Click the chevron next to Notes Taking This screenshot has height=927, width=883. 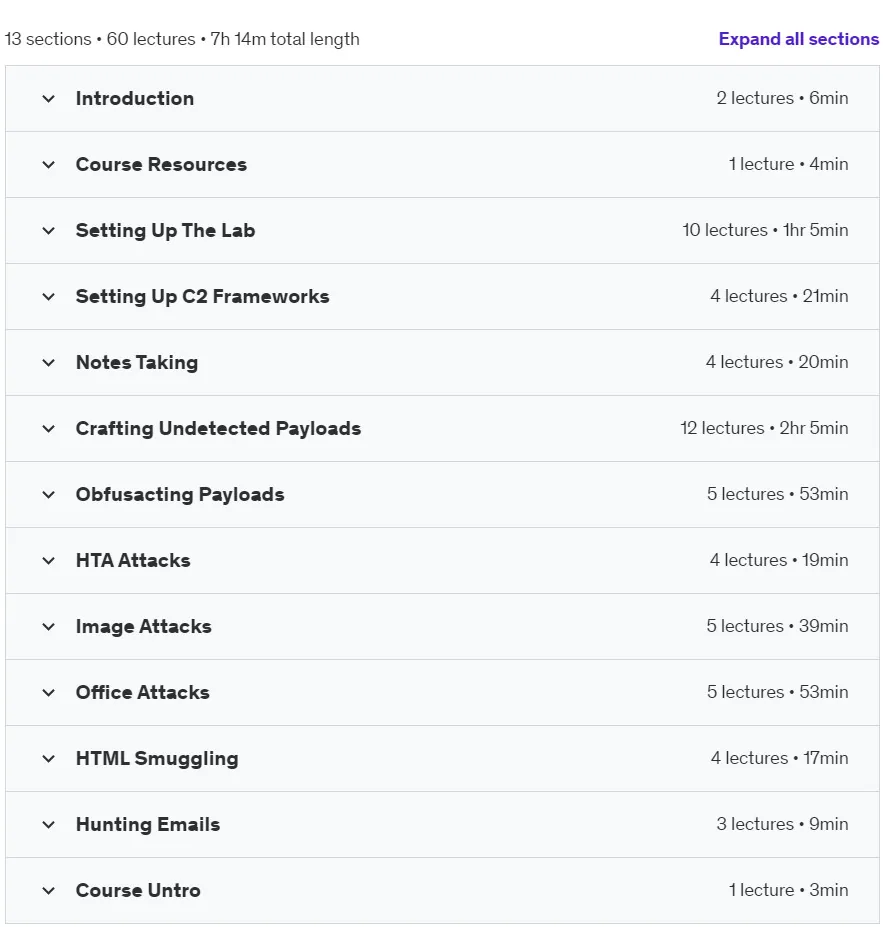pos(48,363)
